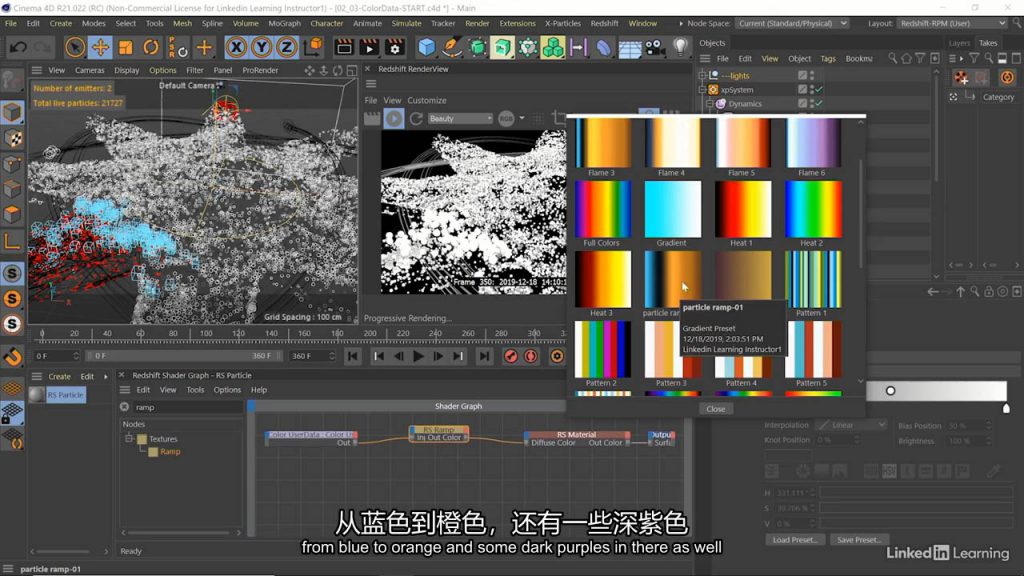Select the Scale tool

point(125,47)
